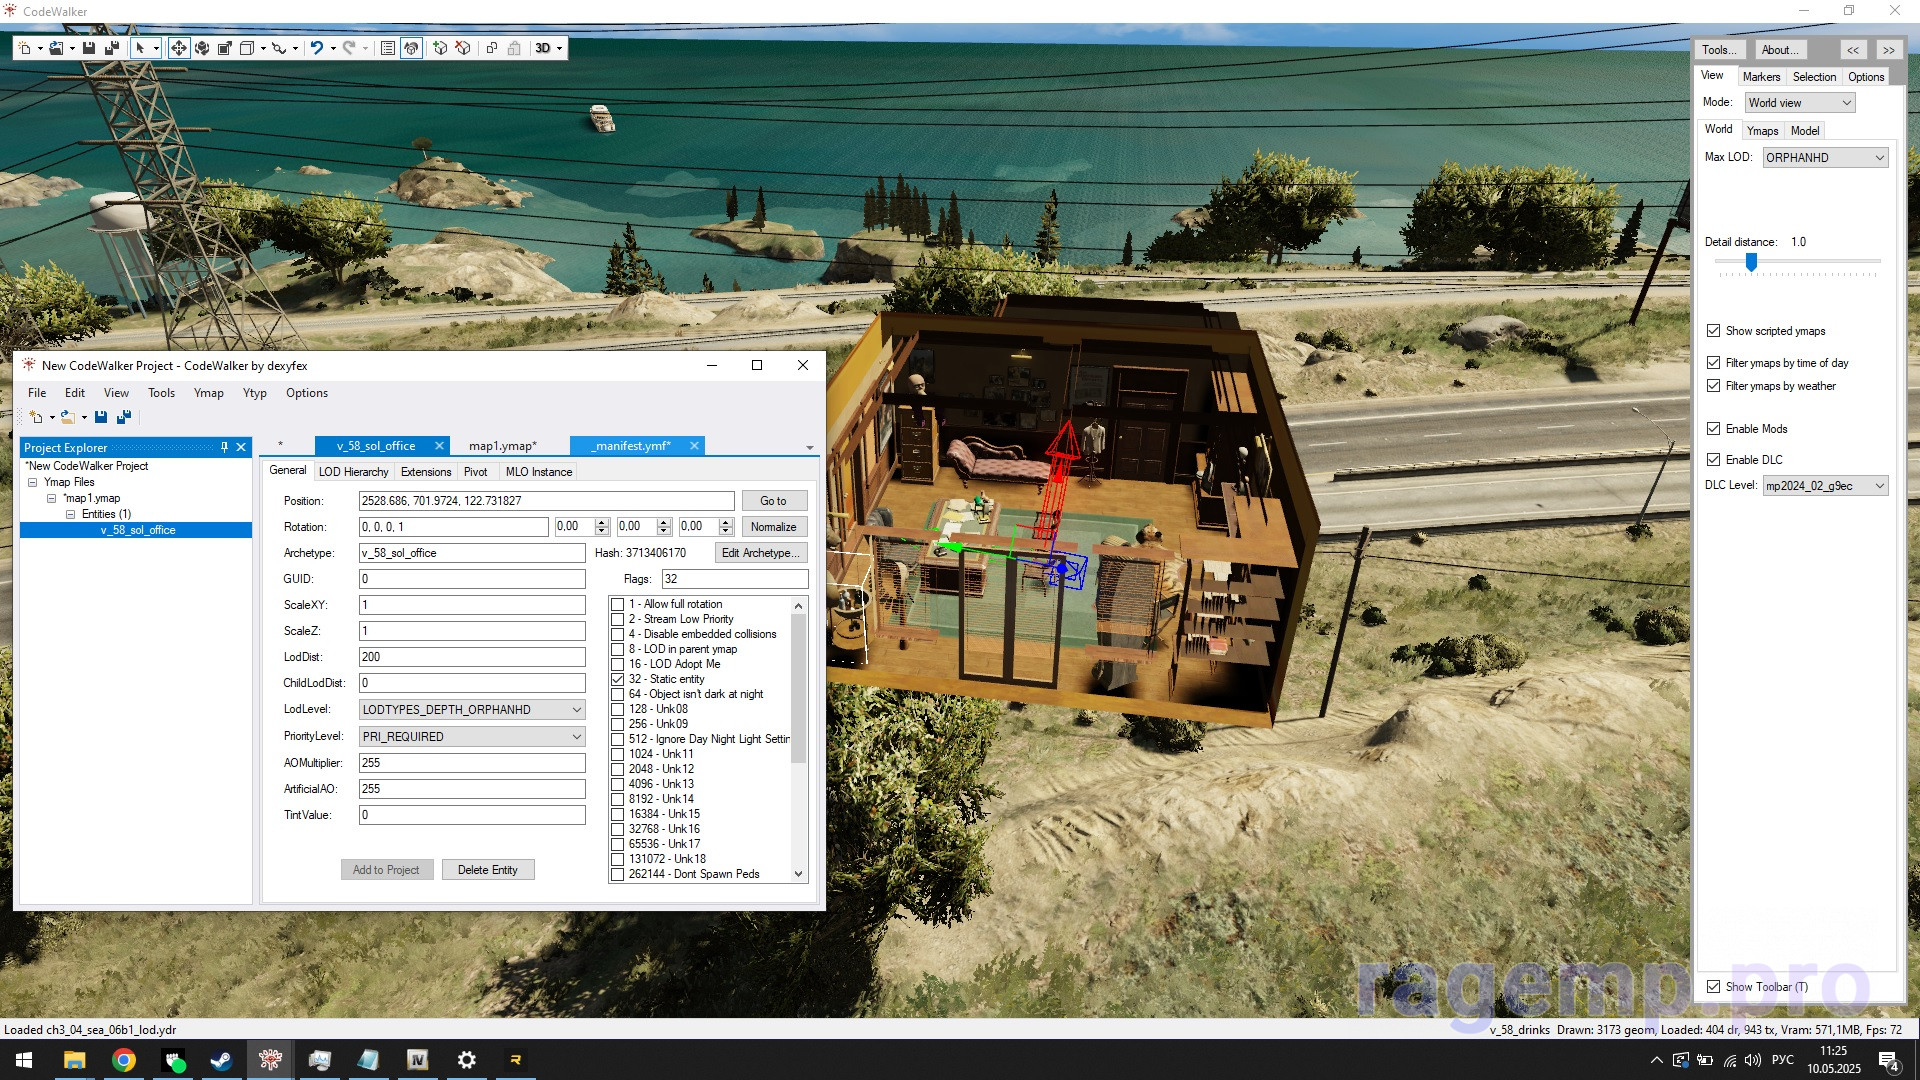Uncheck Filter ymaps by weather
This screenshot has height=1080, width=1920.
click(x=1713, y=386)
